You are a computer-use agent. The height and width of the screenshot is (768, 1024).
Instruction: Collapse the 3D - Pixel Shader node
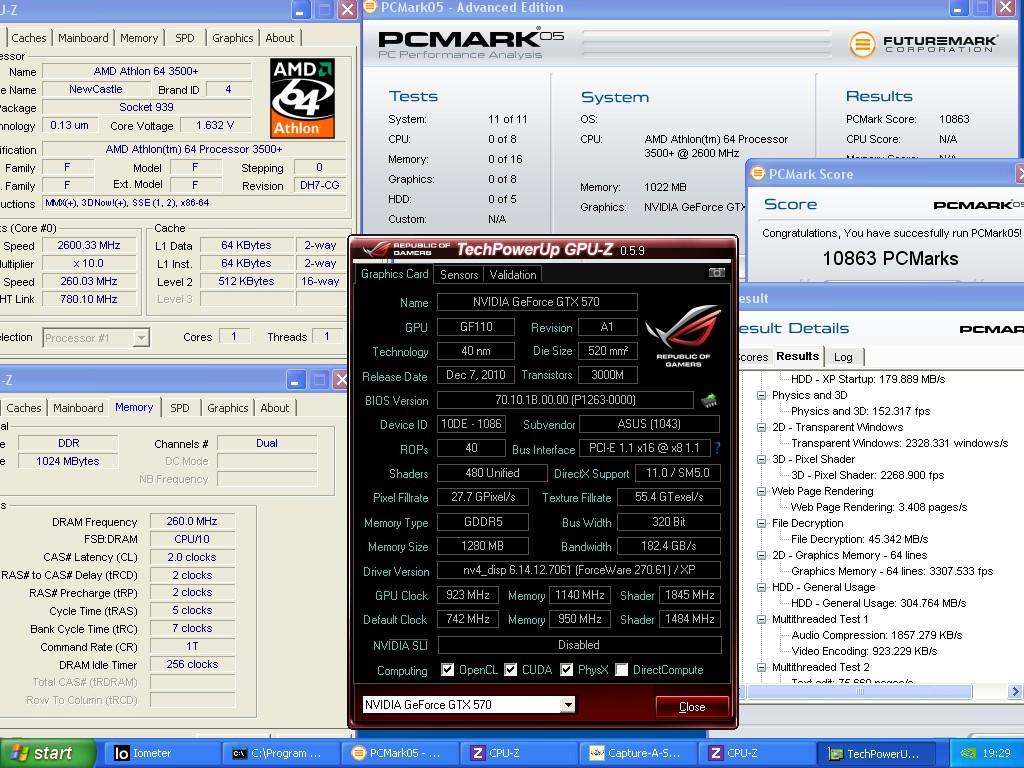[x=761, y=459]
